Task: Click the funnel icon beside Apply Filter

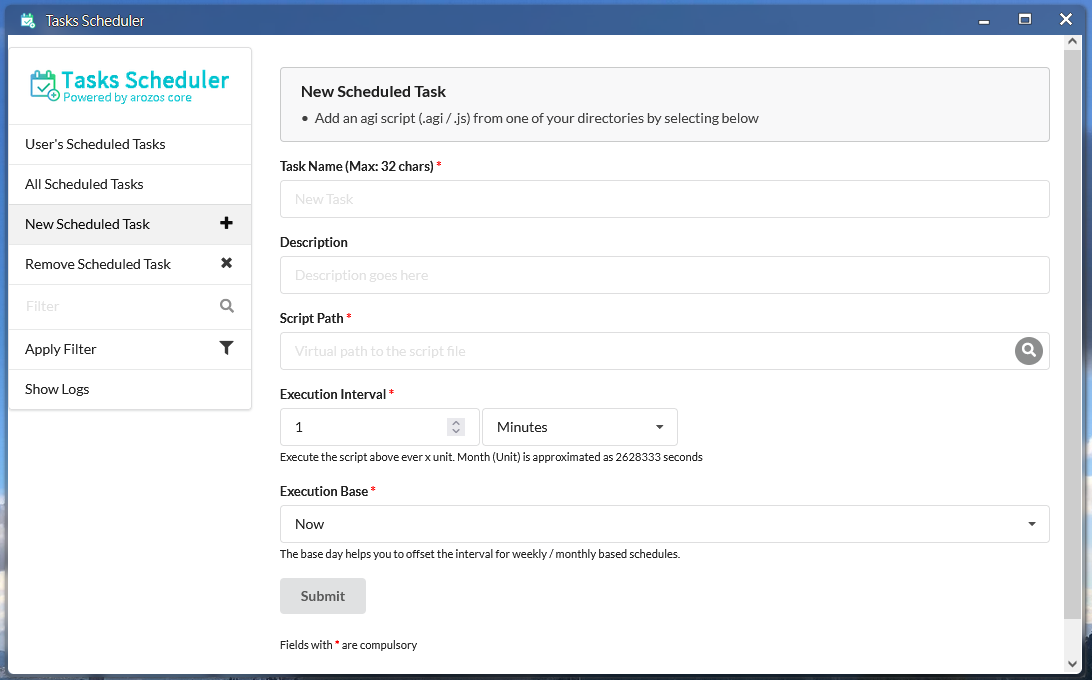Action: (x=226, y=348)
